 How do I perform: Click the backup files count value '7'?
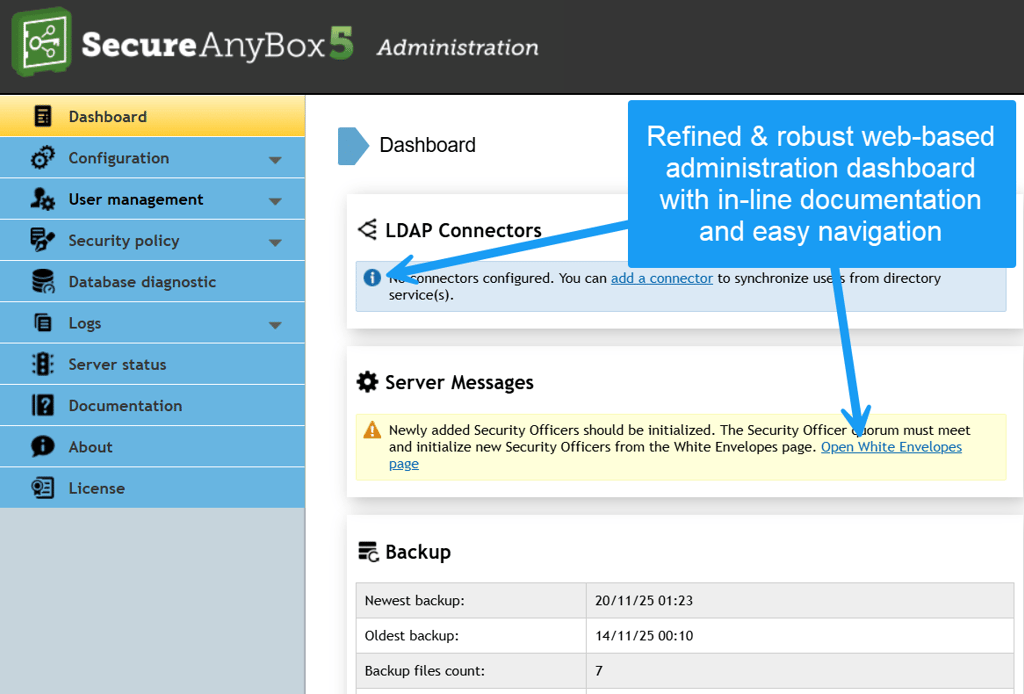[x=599, y=671]
